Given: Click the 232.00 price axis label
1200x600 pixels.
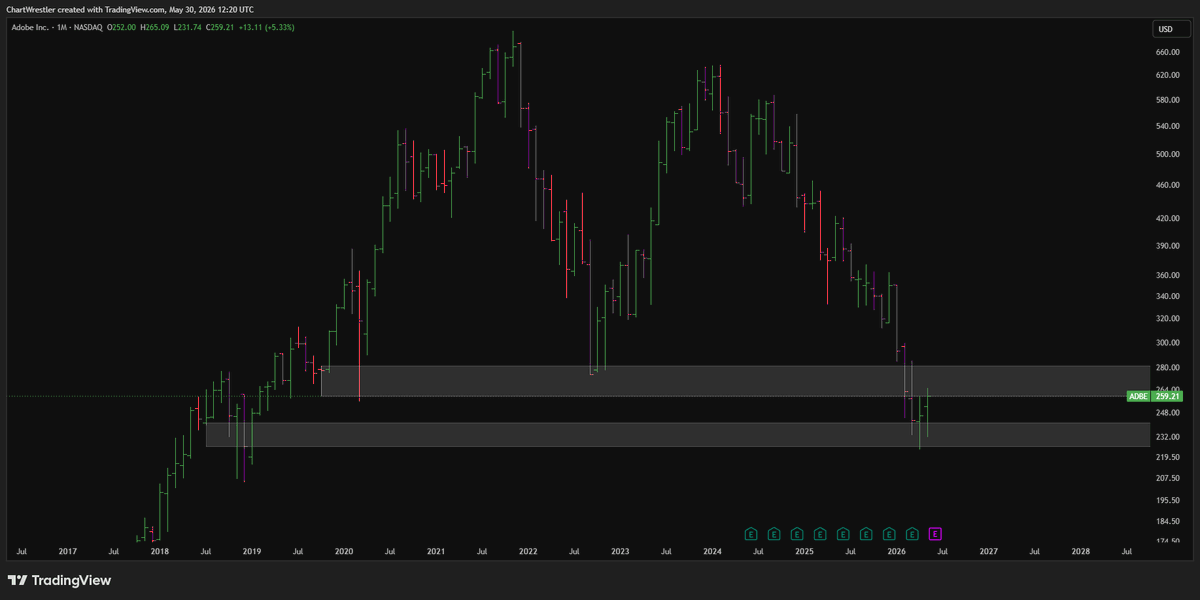Looking at the screenshot, I should [x=1169, y=437].
